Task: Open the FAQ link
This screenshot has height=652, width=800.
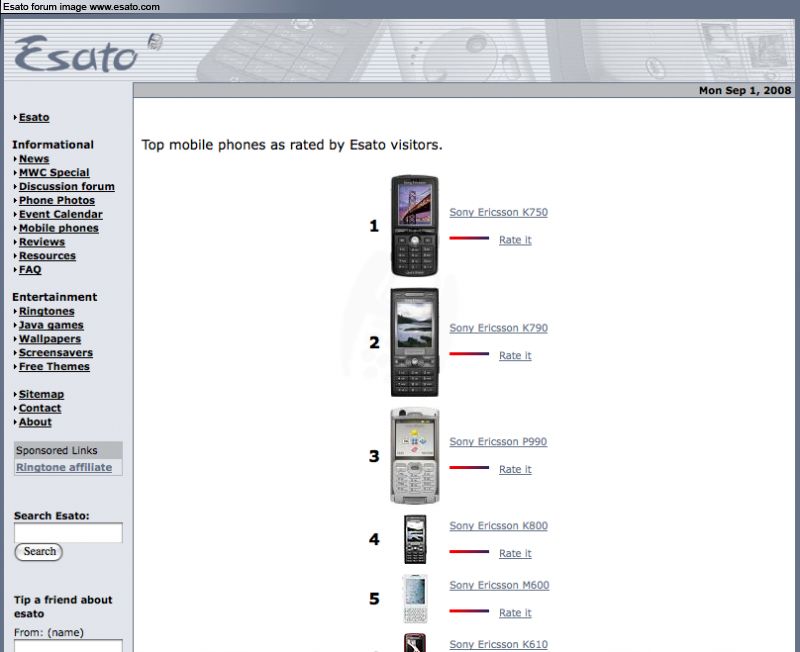Action: point(30,269)
